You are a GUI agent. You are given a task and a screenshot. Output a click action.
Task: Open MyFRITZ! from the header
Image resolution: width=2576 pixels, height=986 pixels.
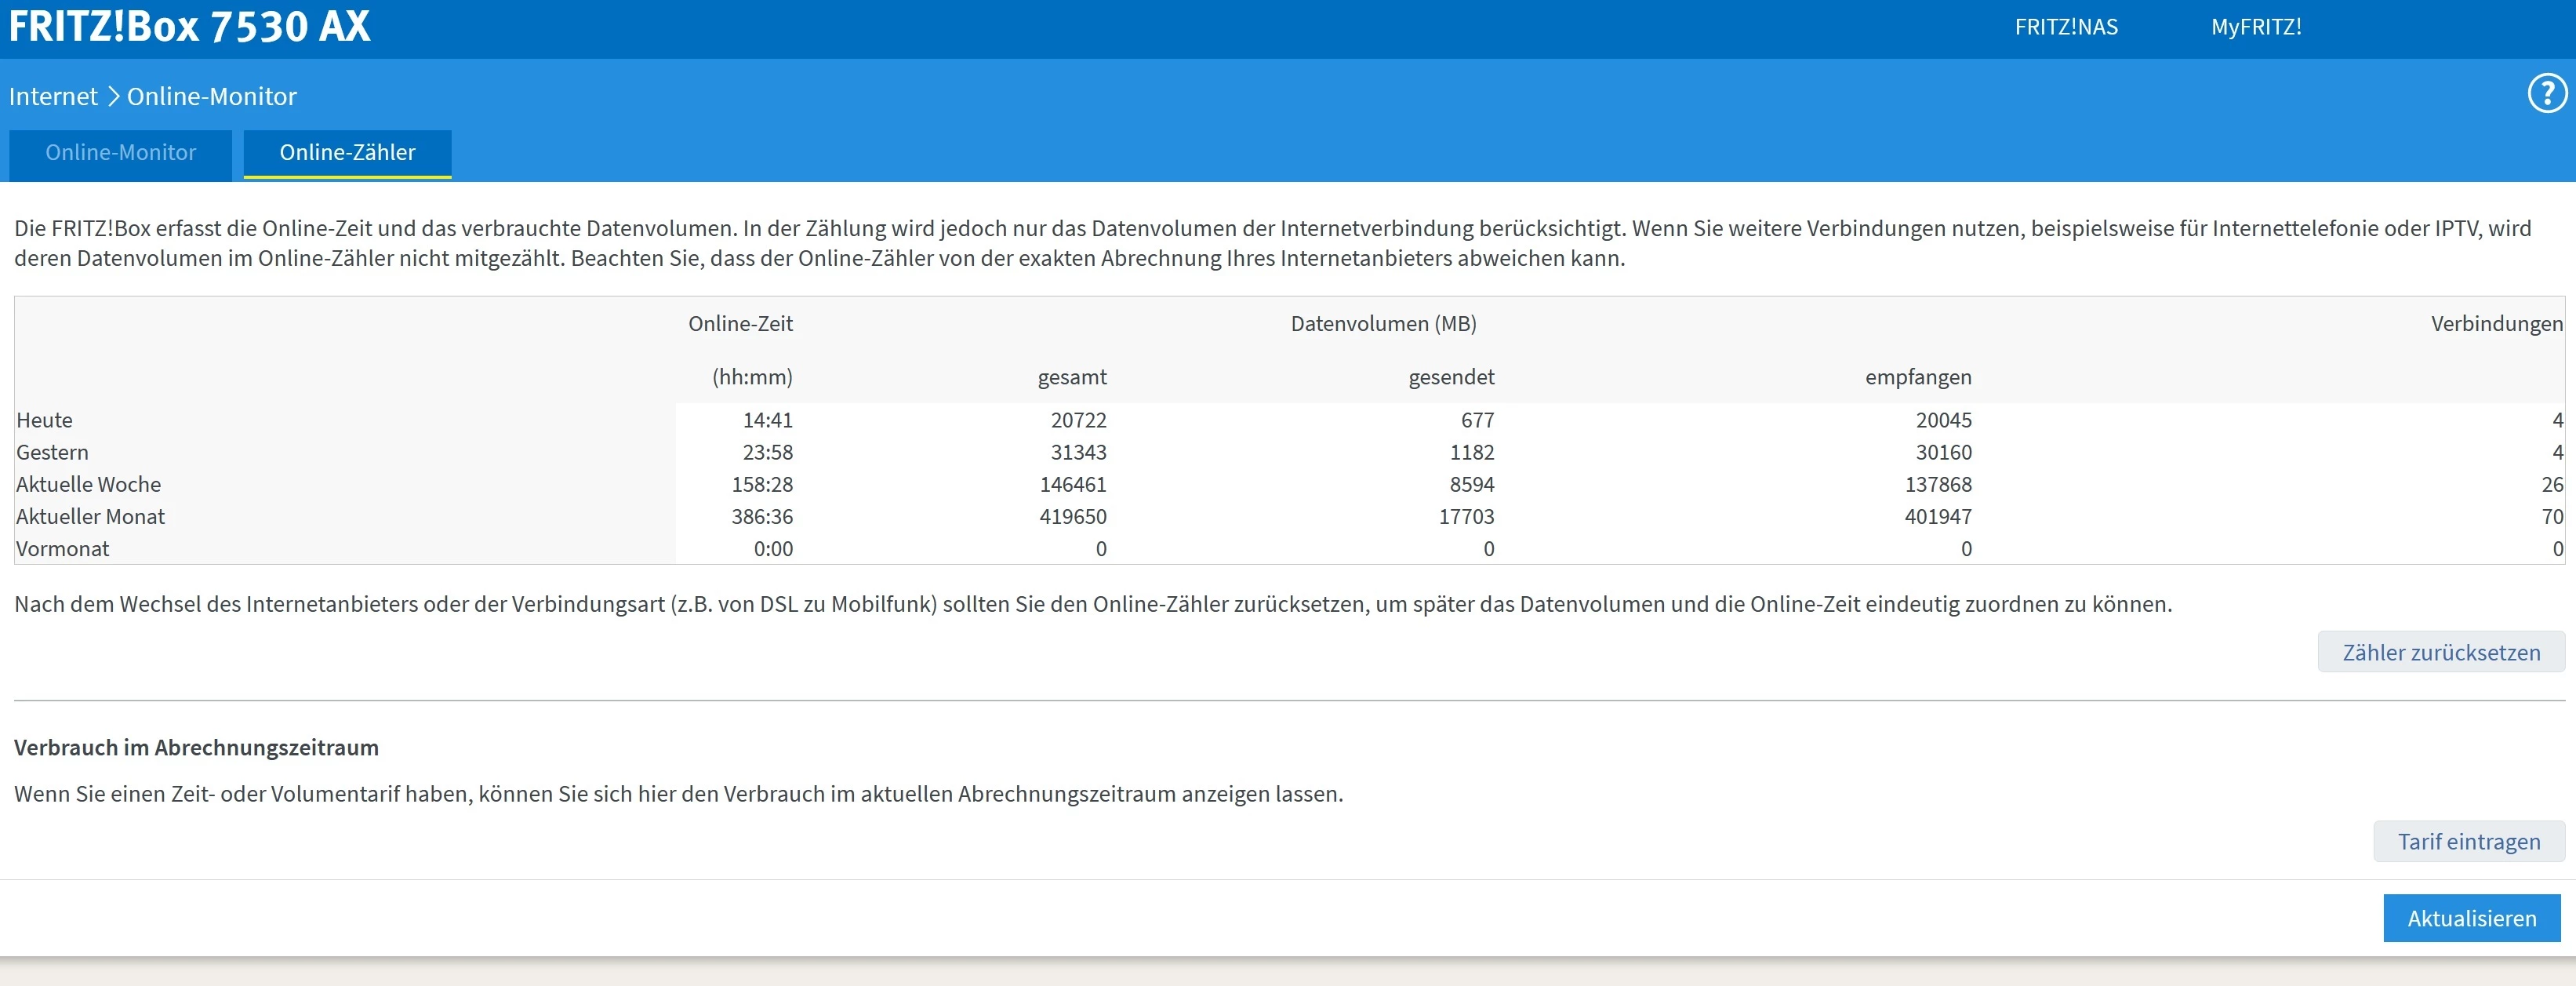2255,27
